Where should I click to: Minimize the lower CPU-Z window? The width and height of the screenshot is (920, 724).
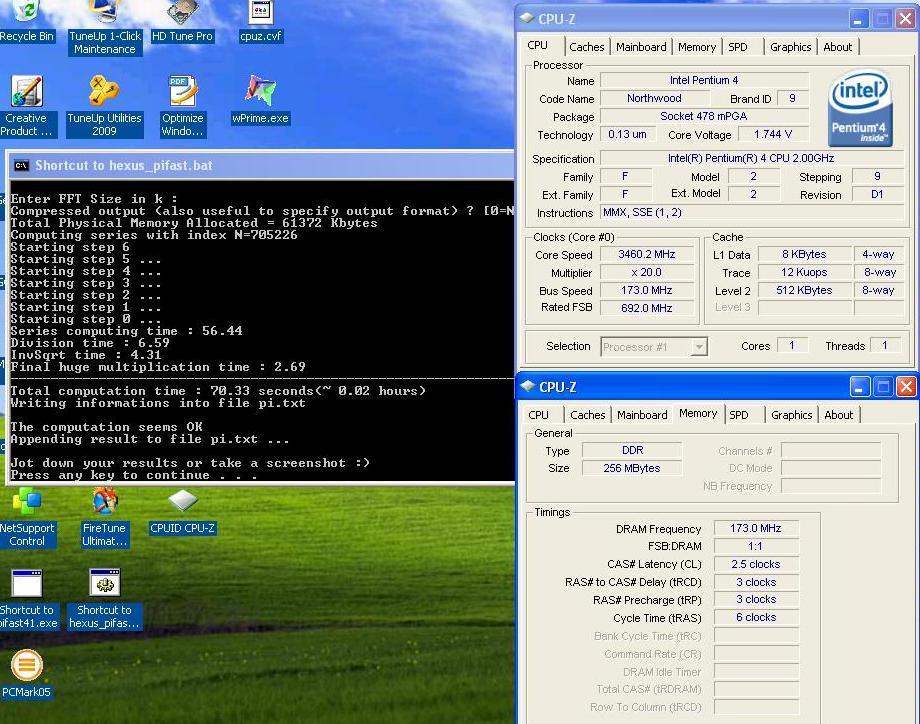pyautogui.click(x=860, y=387)
